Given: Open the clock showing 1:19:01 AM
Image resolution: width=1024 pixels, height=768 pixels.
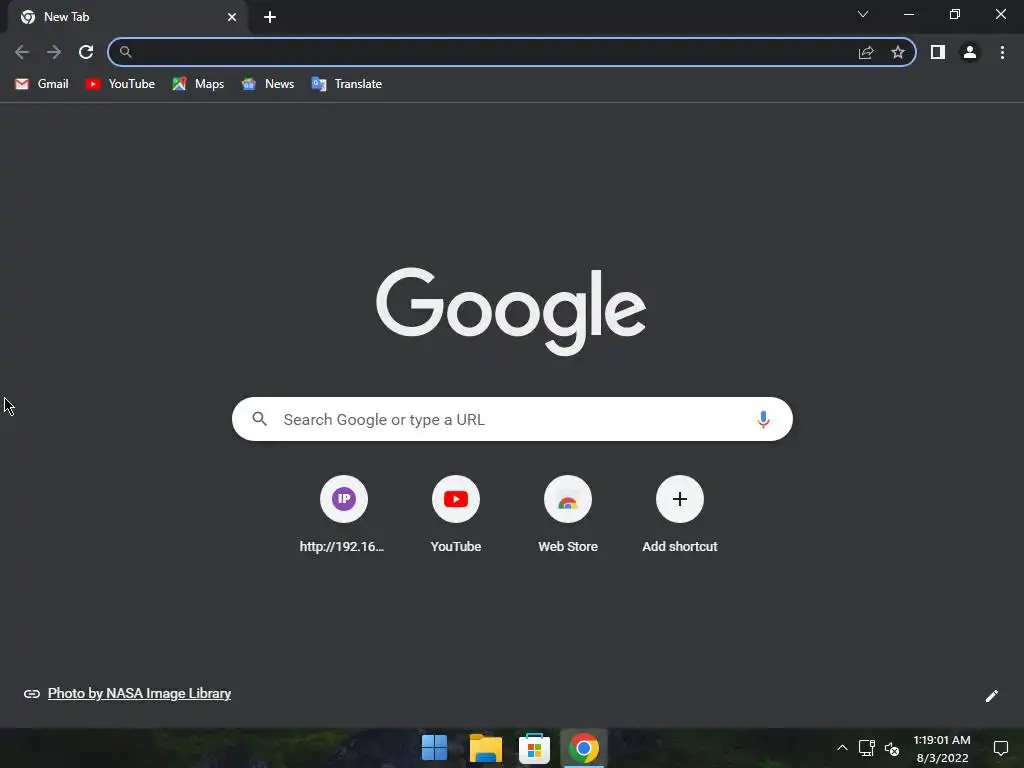Looking at the screenshot, I should pos(942,748).
